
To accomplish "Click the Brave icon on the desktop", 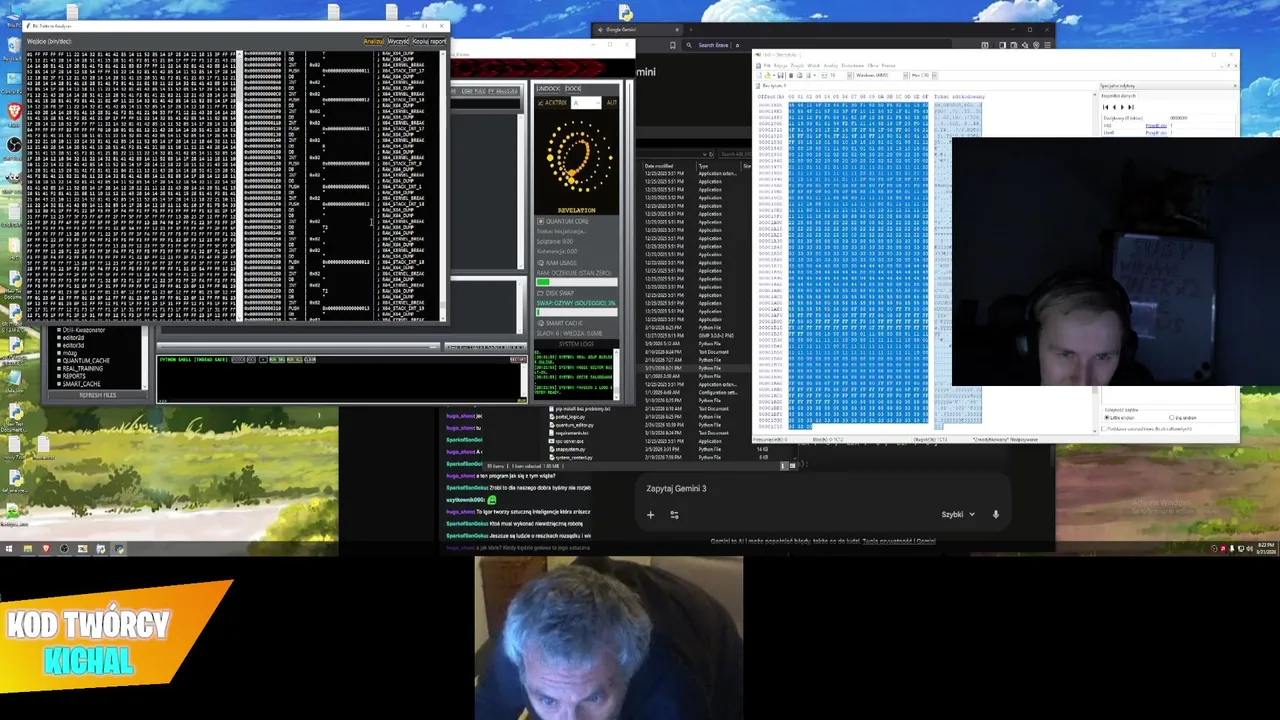I will click(15, 113).
